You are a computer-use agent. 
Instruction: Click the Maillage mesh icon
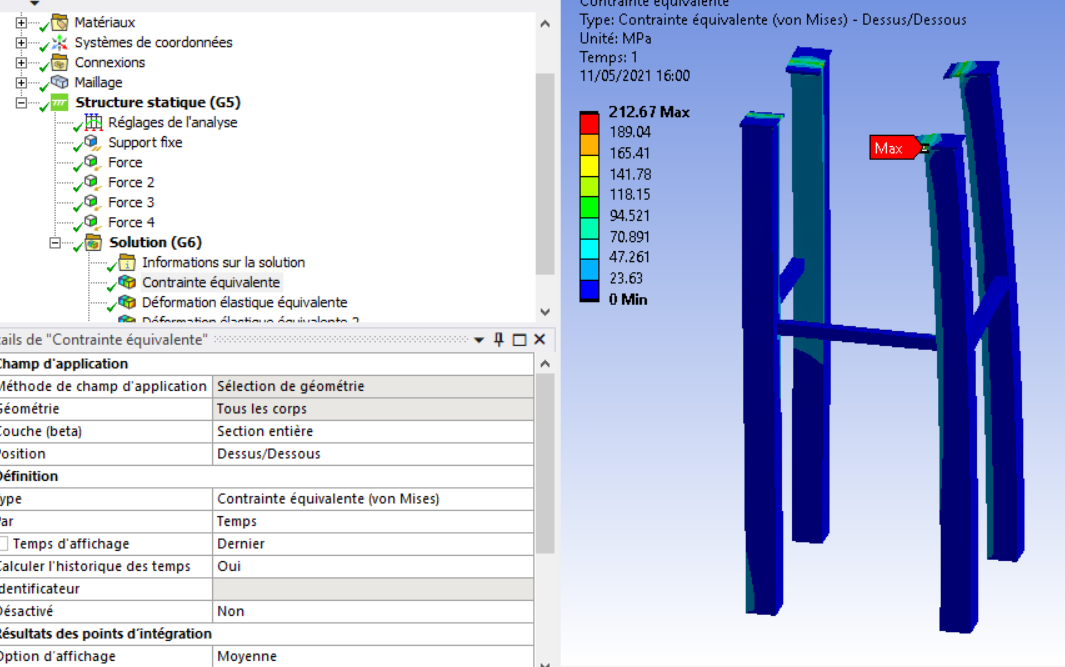[61, 82]
